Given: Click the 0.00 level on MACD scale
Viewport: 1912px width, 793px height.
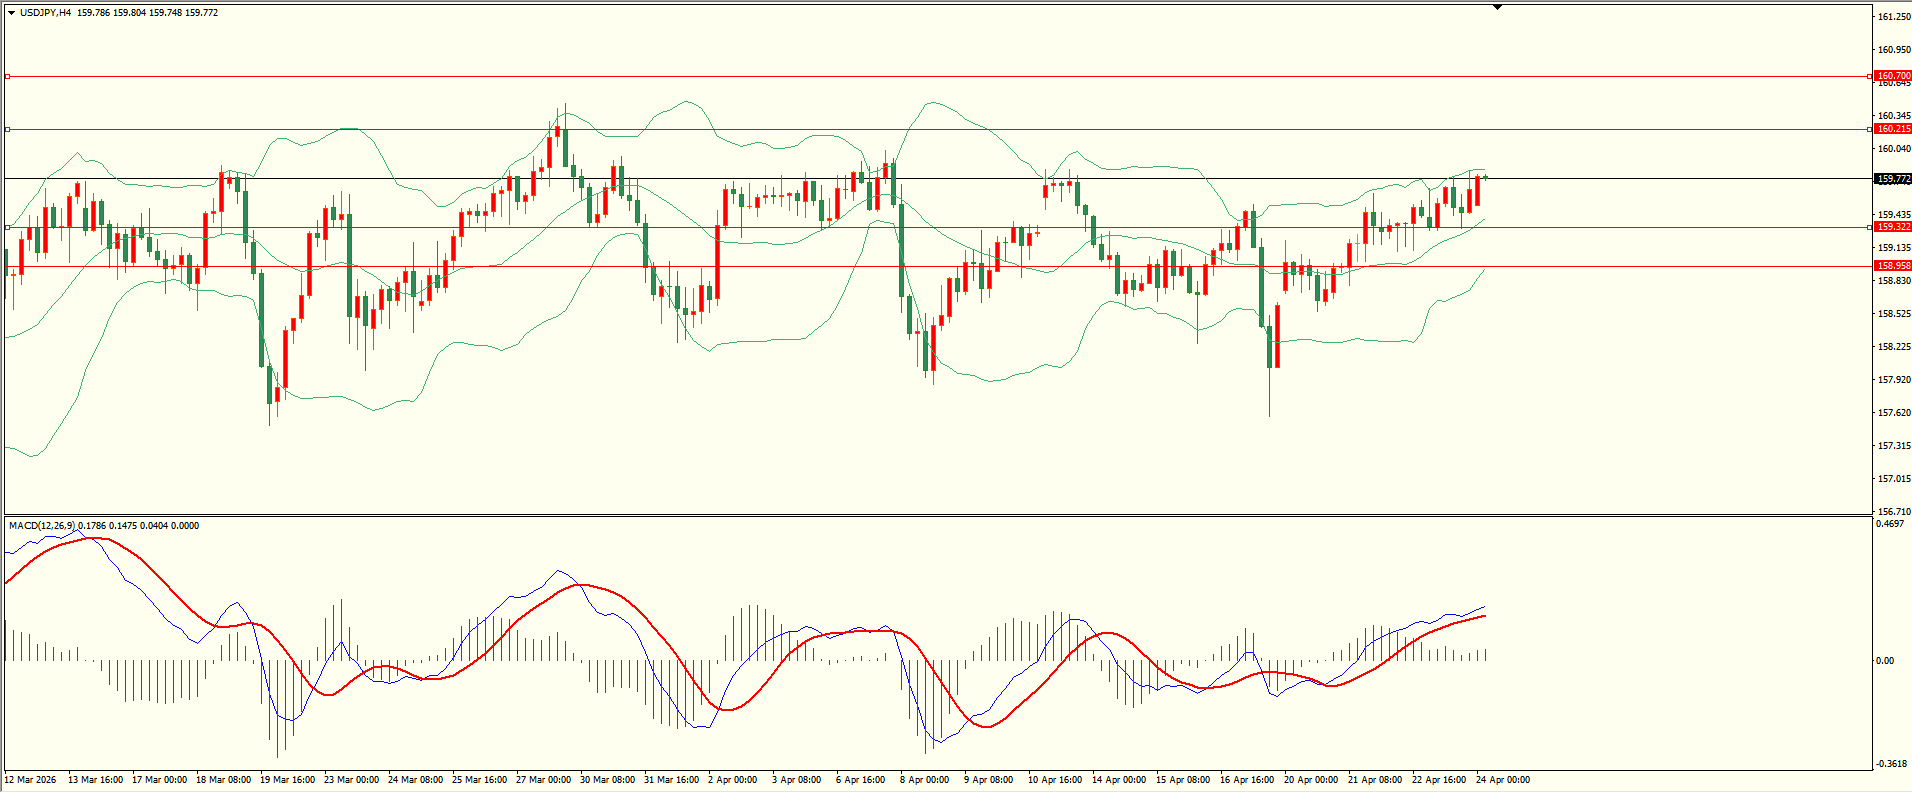Looking at the screenshot, I should 1884,661.
